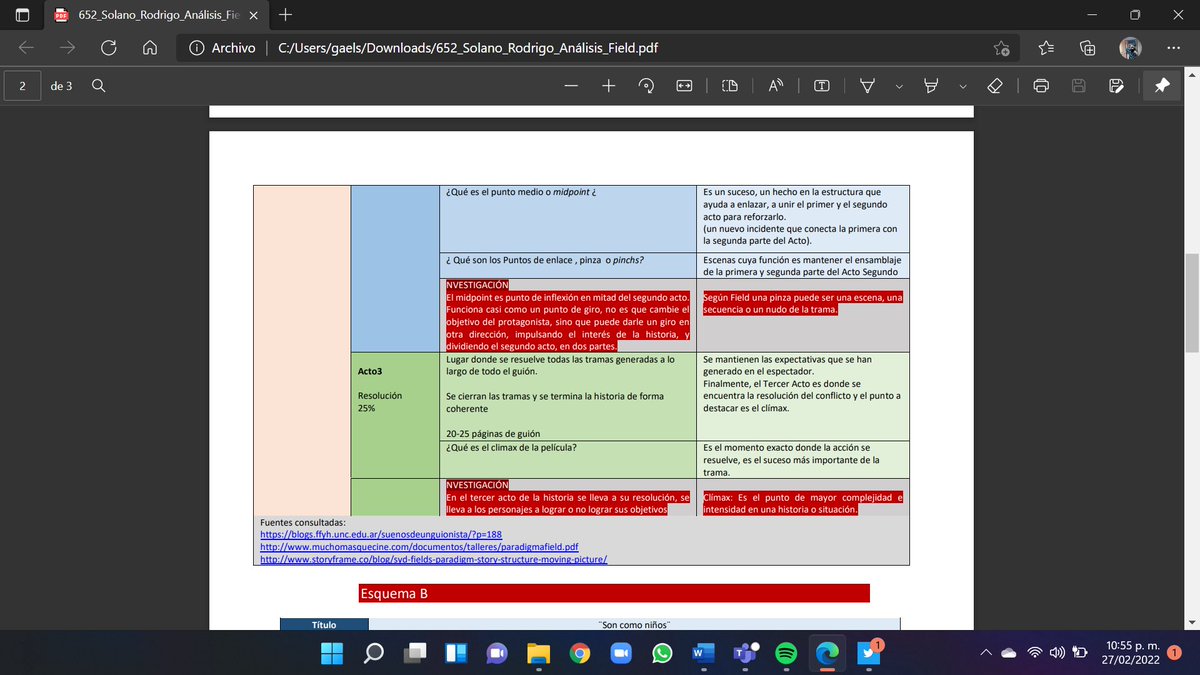Open a new browser tab
The width and height of the screenshot is (1200, 675).
(286, 15)
